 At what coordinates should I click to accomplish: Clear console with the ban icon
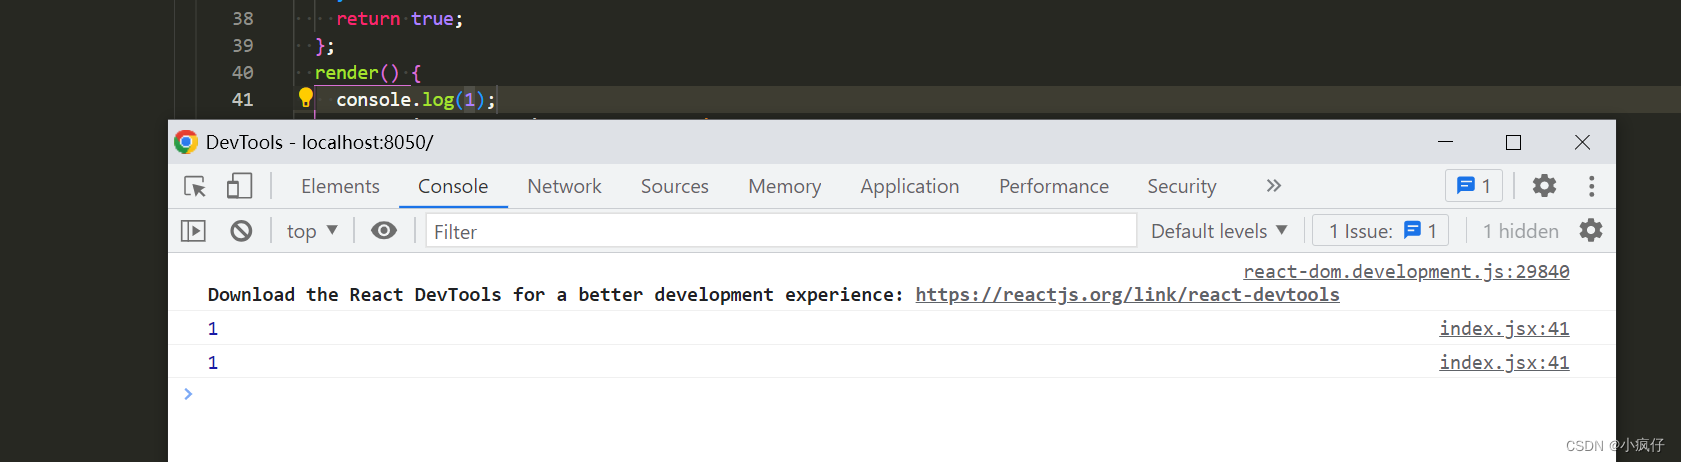click(x=241, y=231)
